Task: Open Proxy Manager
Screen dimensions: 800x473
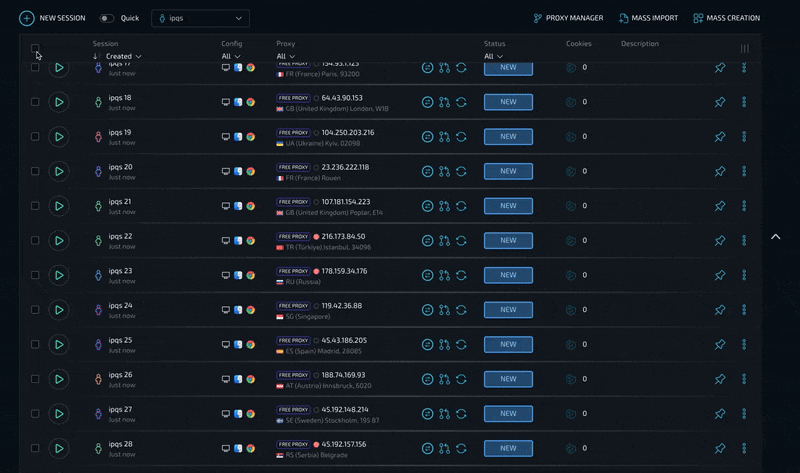Action: [568, 18]
